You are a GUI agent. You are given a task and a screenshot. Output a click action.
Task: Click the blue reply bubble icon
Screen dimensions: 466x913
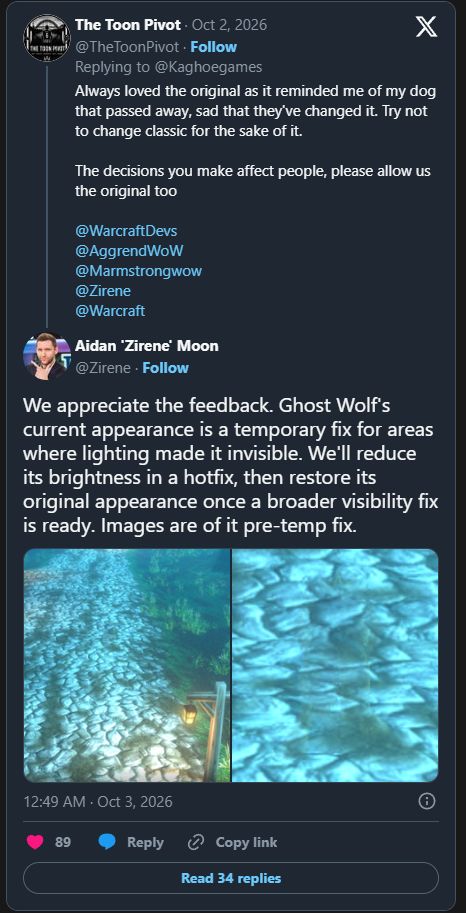pos(107,842)
